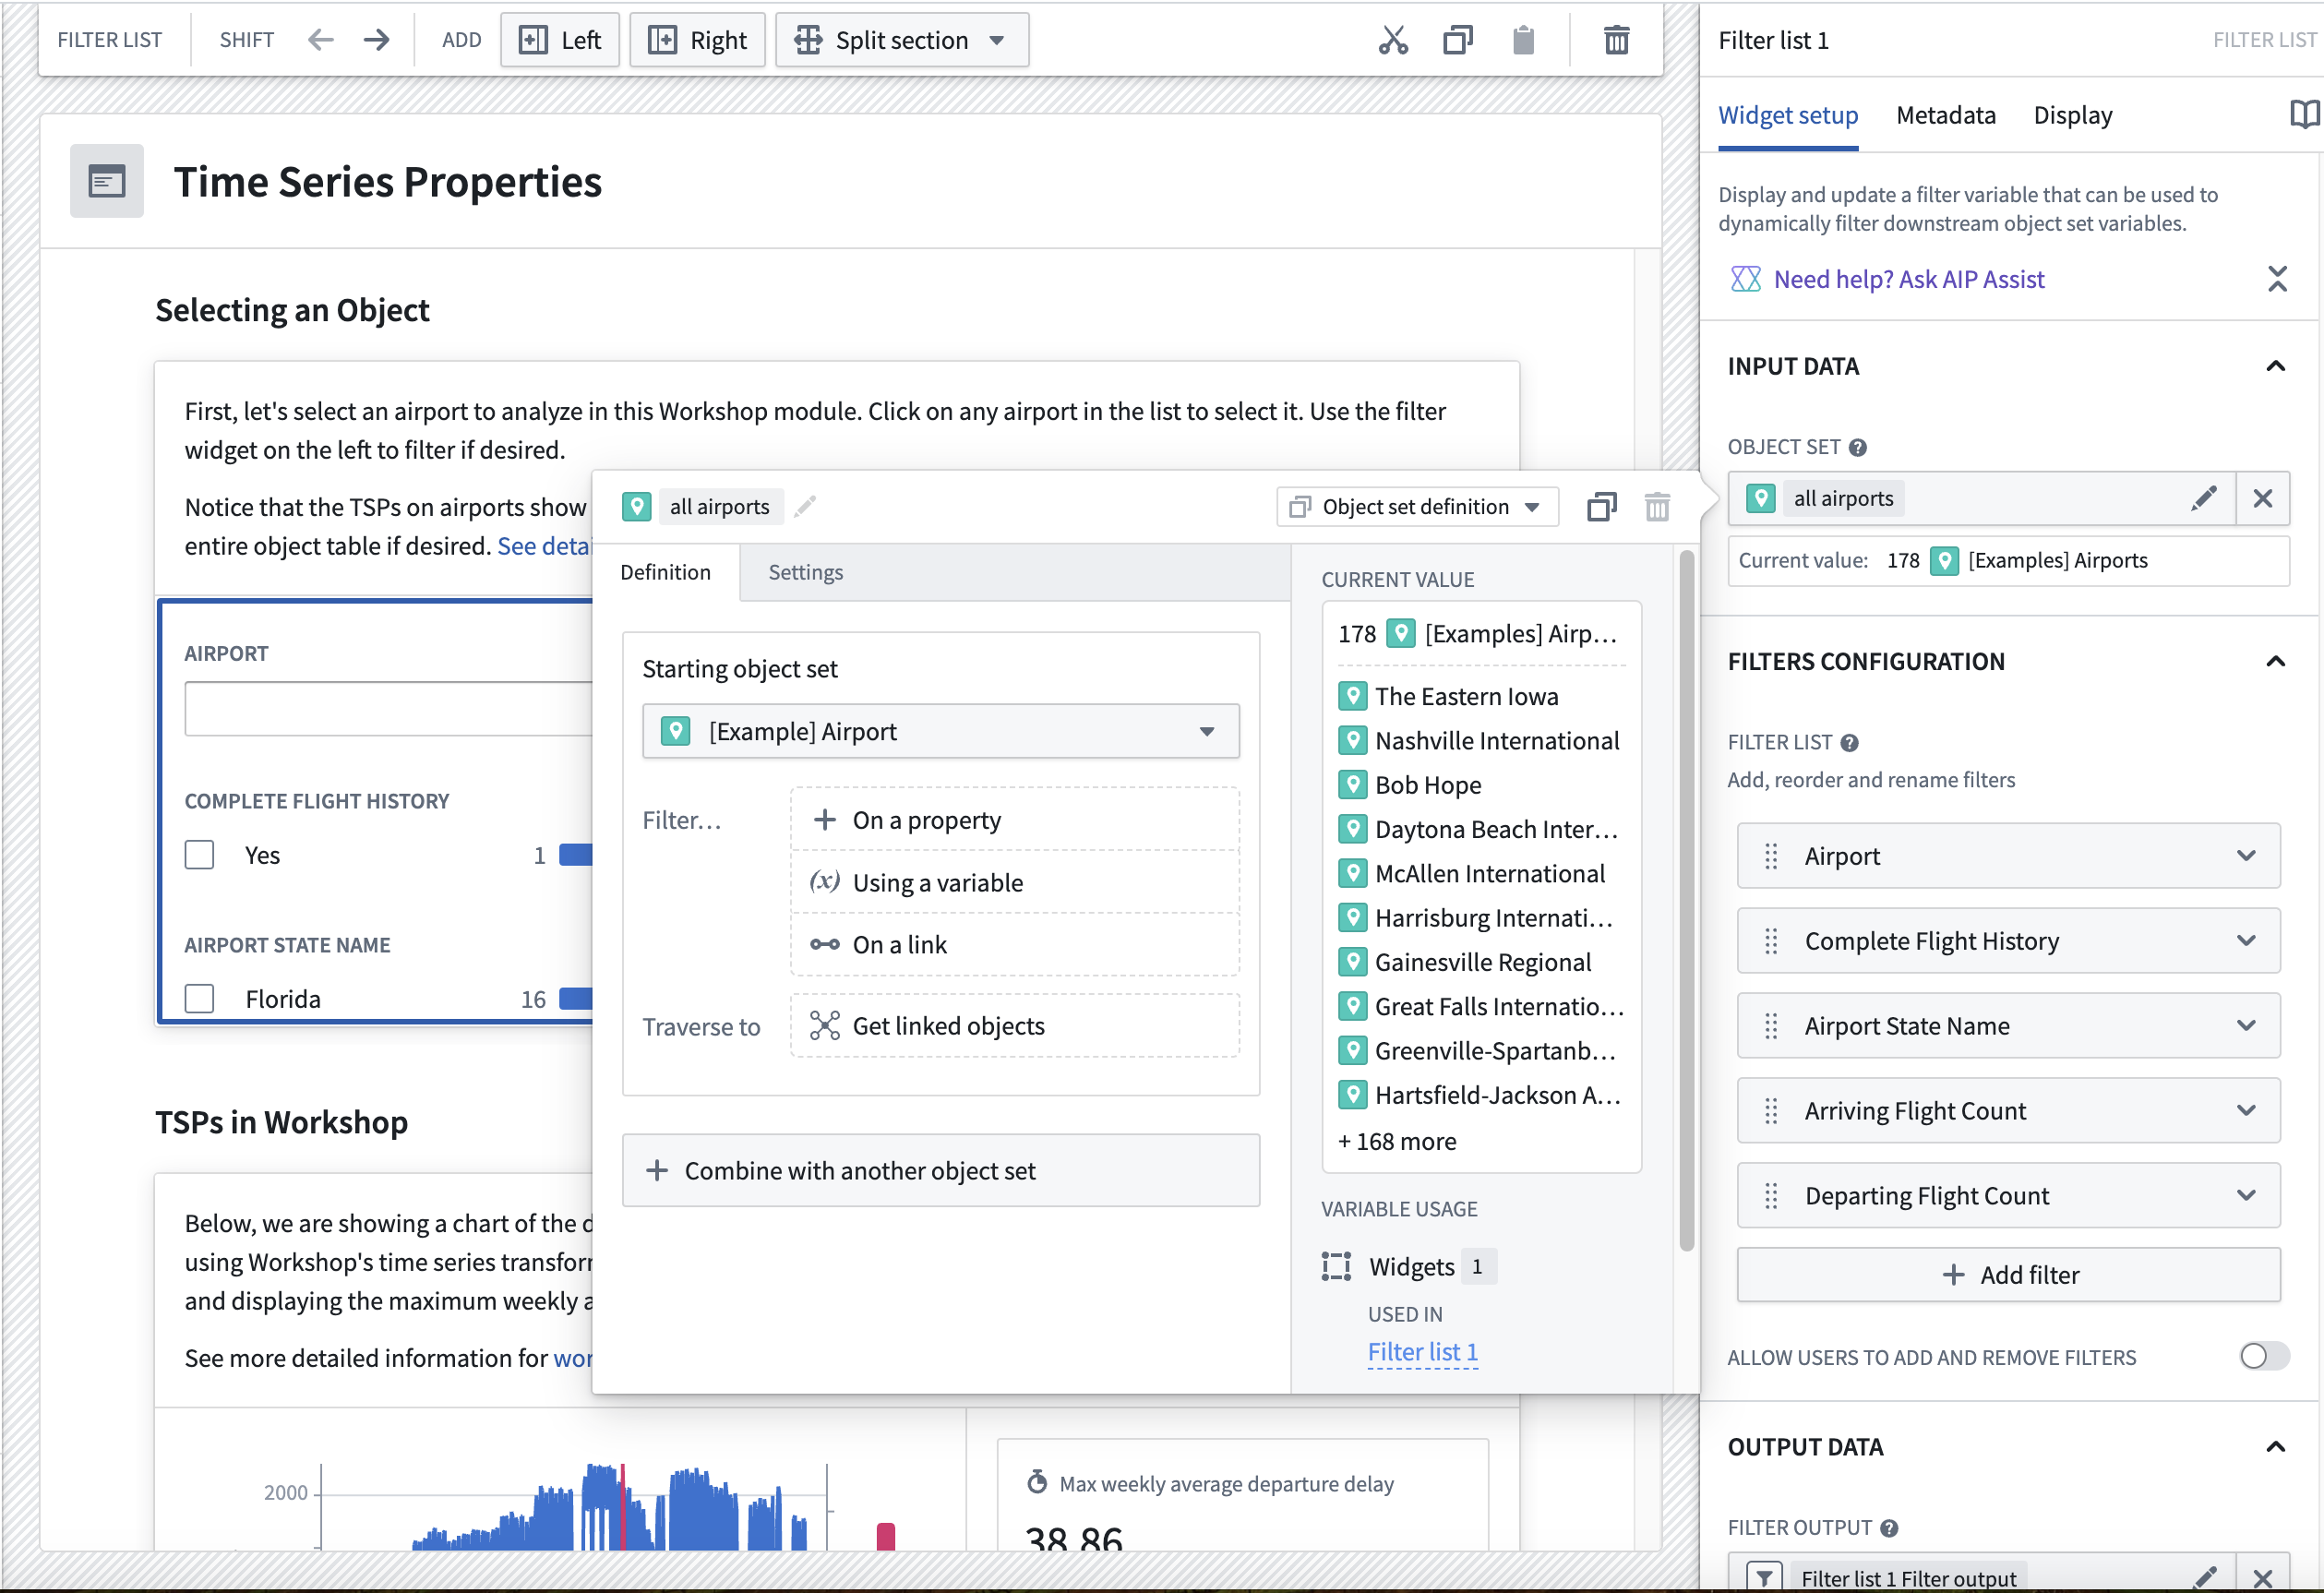The width and height of the screenshot is (2324, 1593).
Task: Filter On a link
Action: pyautogui.click(x=1014, y=945)
